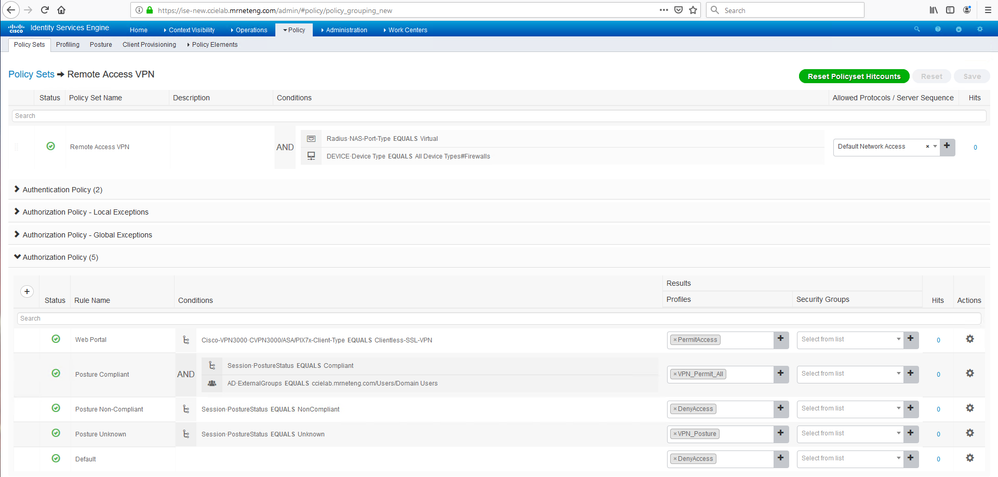Open the Policy menu
This screenshot has width=998, height=477.
tap(294, 30)
